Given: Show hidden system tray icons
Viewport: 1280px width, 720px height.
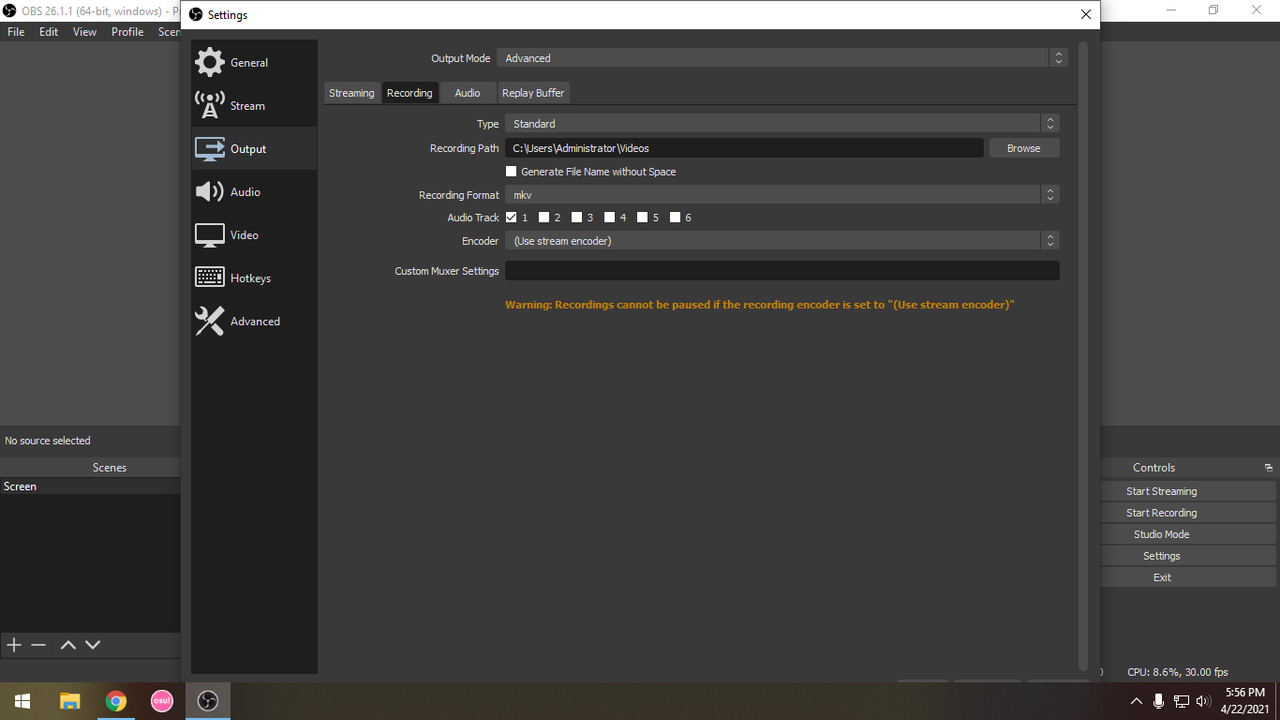Looking at the screenshot, I should coord(1136,701).
